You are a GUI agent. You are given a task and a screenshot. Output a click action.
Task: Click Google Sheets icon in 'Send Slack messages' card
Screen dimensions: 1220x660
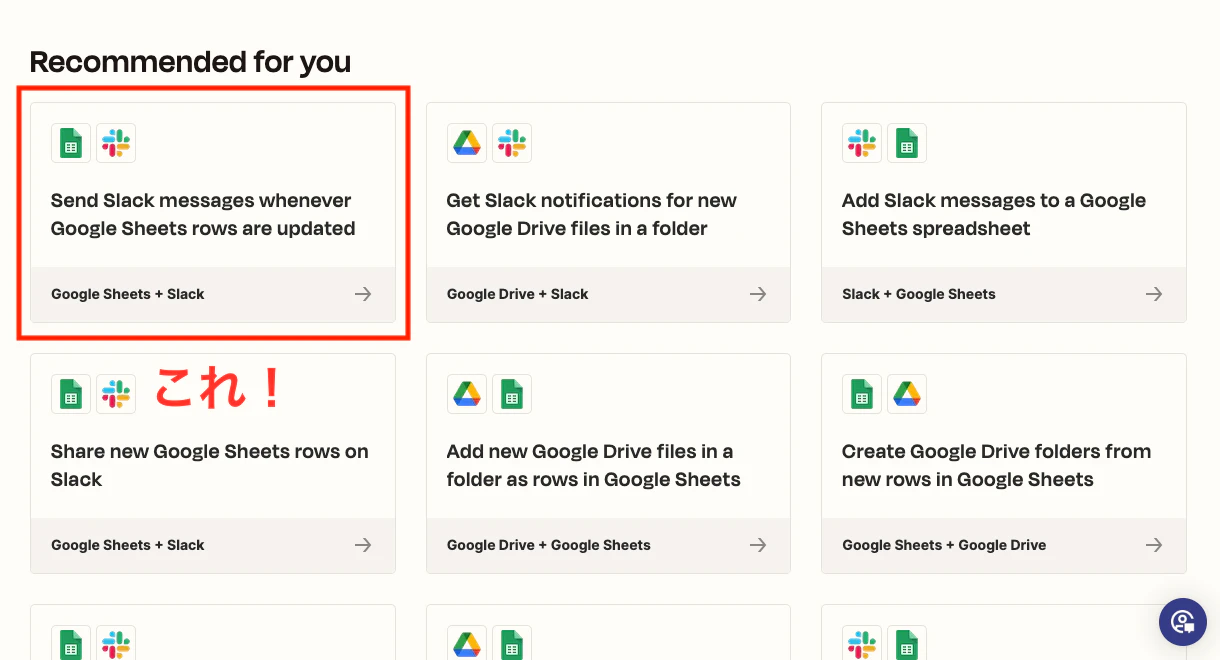(x=71, y=143)
